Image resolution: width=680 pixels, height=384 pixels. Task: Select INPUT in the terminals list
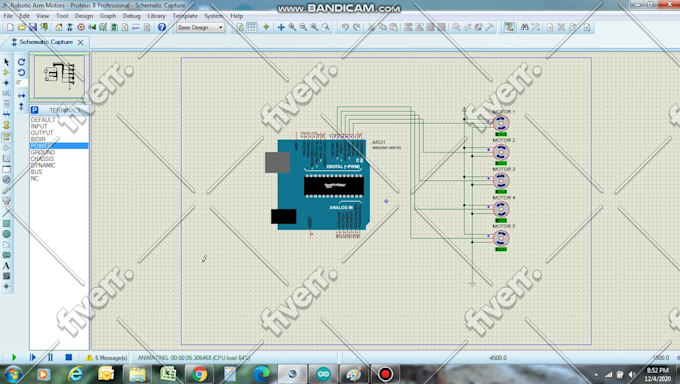39,126
